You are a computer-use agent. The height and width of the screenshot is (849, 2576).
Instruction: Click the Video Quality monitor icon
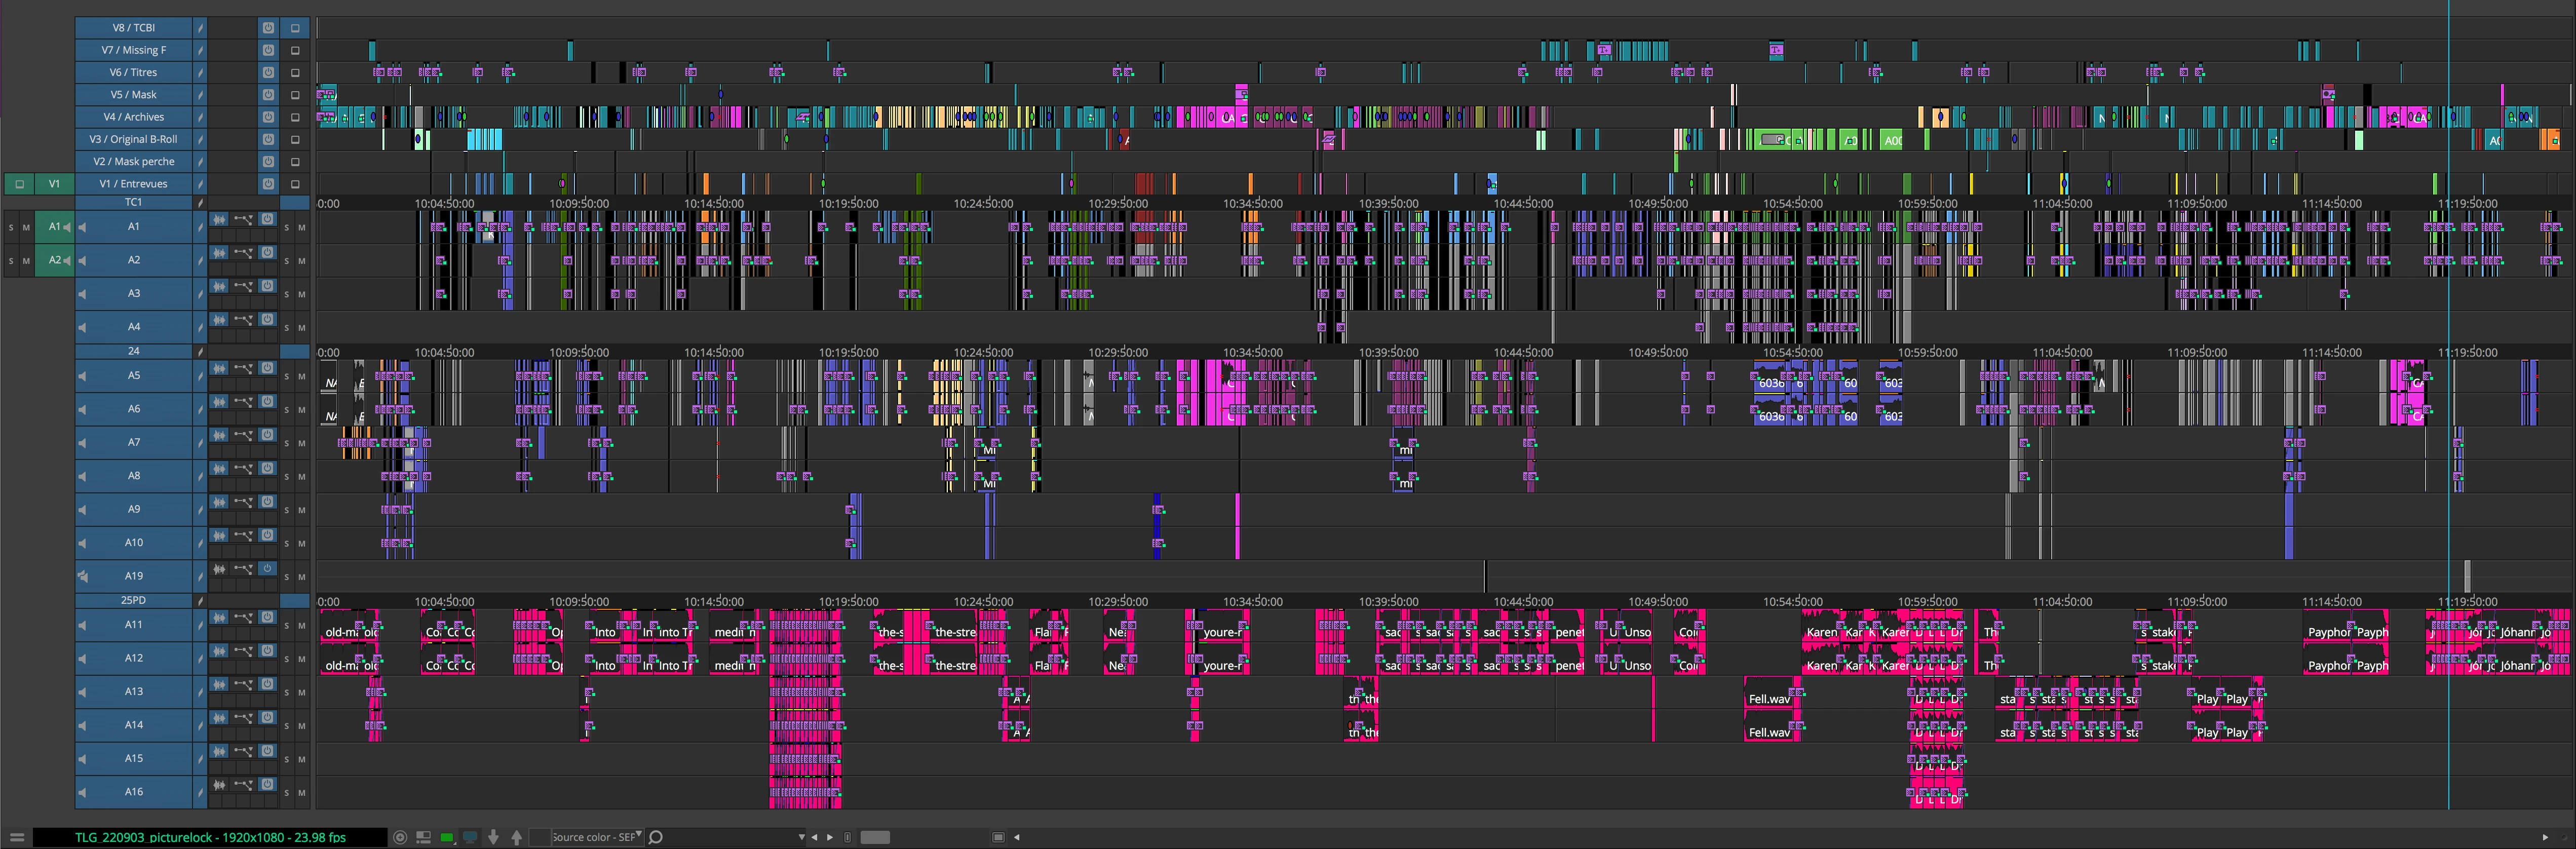471,837
